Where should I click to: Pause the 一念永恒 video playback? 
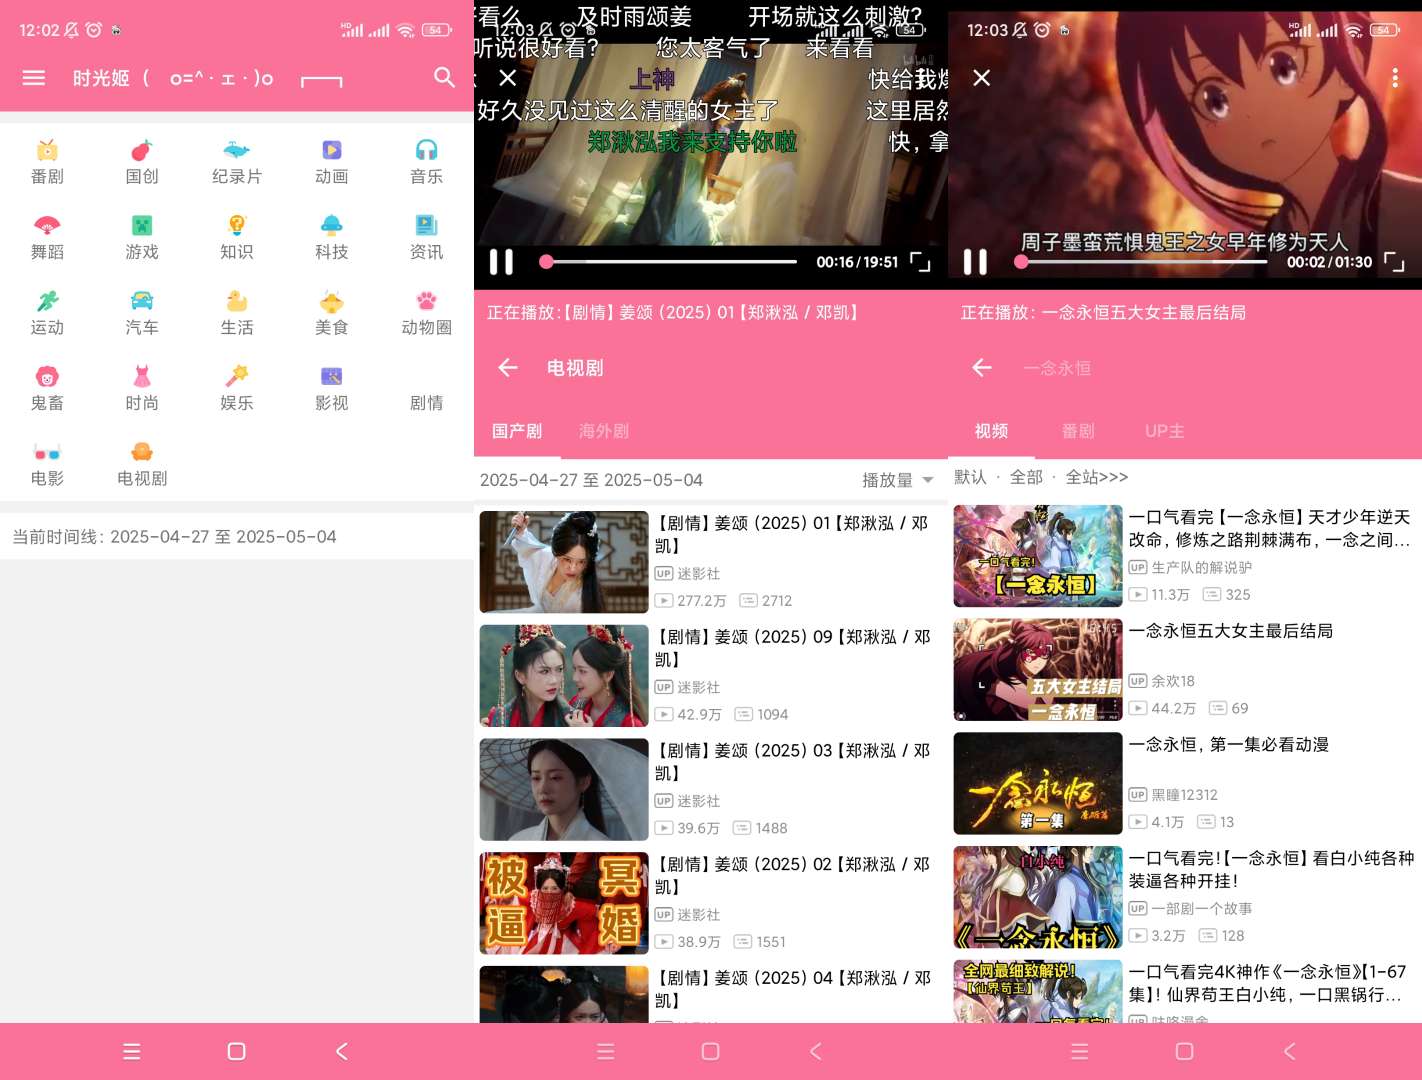[x=975, y=262]
